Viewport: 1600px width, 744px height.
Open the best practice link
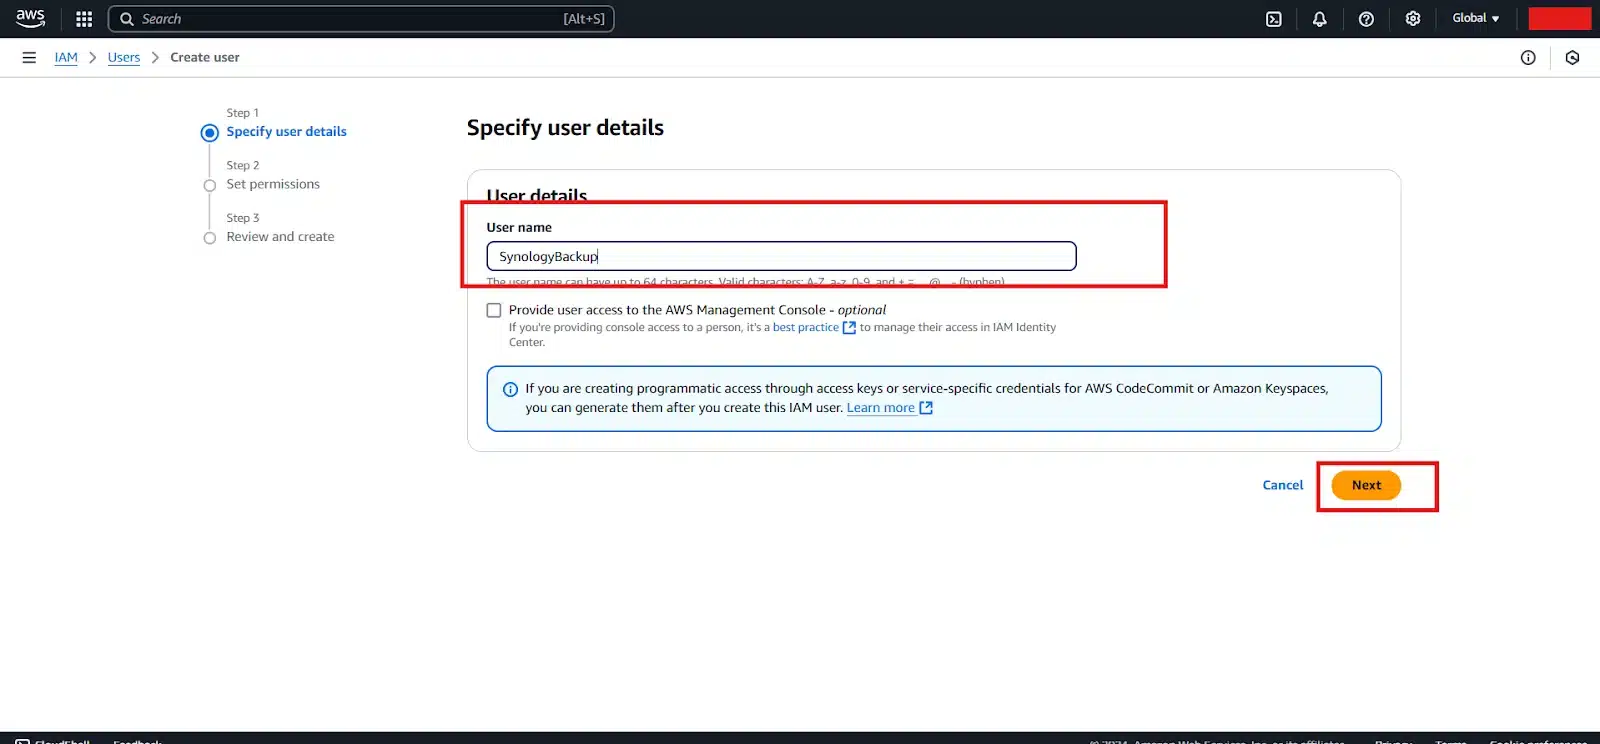(x=806, y=328)
